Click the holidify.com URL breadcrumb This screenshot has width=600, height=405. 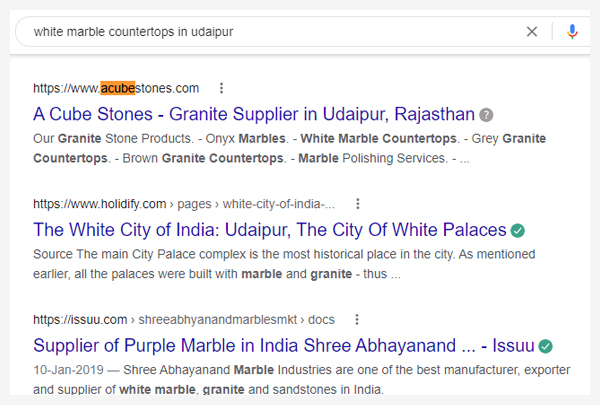pos(184,204)
